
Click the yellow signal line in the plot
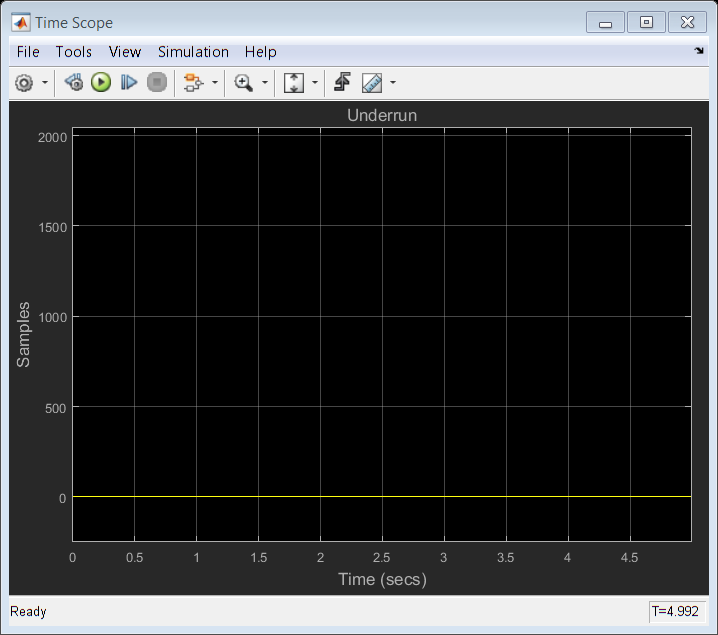pos(382,496)
